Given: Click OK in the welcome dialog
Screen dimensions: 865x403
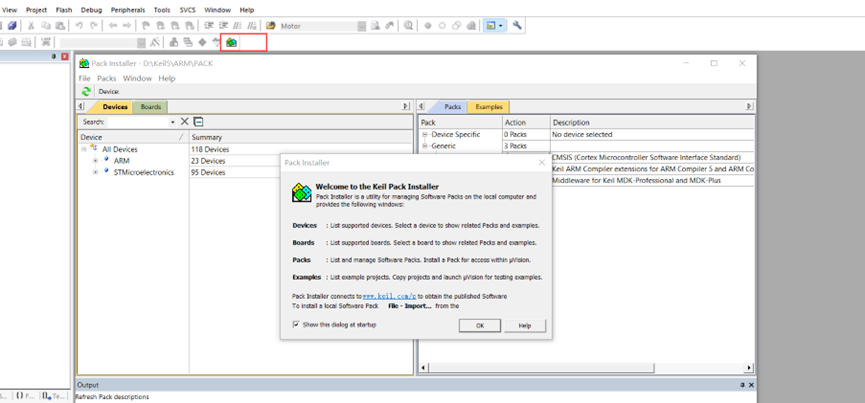Looking at the screenshot, I should (x=480, y=326).
